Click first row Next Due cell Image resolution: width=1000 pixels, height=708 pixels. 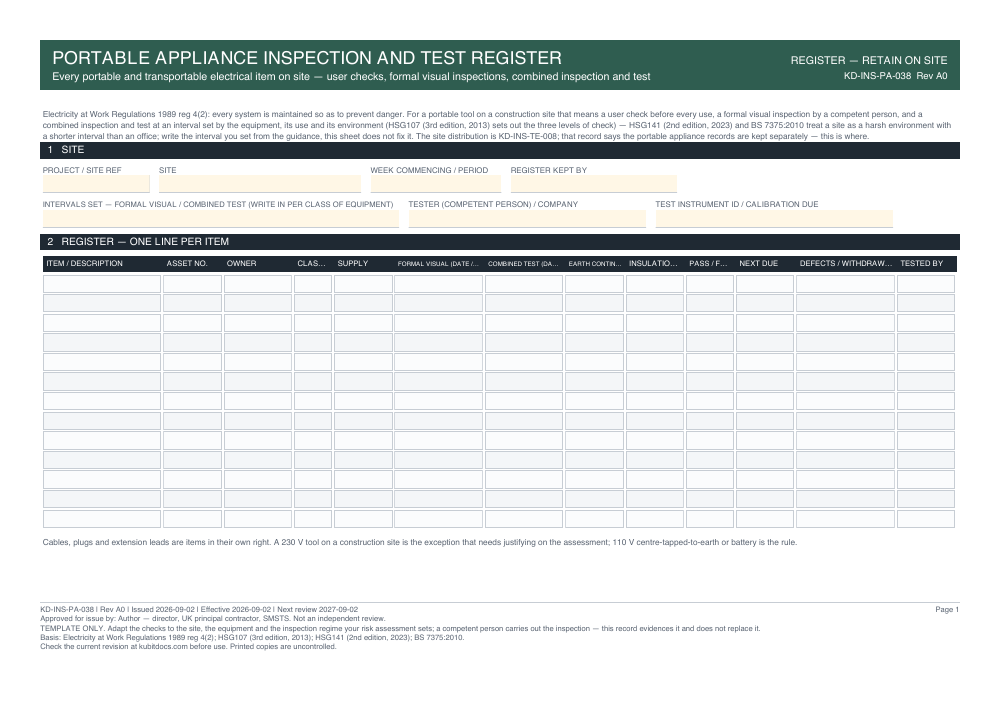[x=765, y=284]
